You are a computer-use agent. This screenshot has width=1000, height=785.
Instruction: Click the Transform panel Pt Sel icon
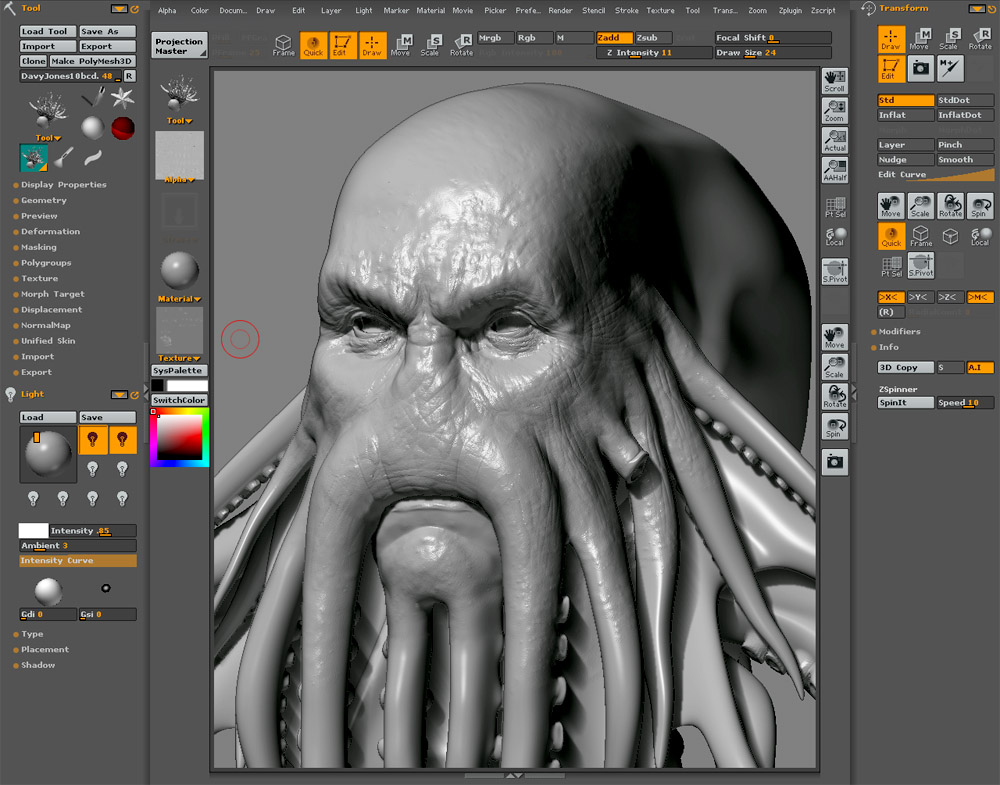(x=891, y=265)
